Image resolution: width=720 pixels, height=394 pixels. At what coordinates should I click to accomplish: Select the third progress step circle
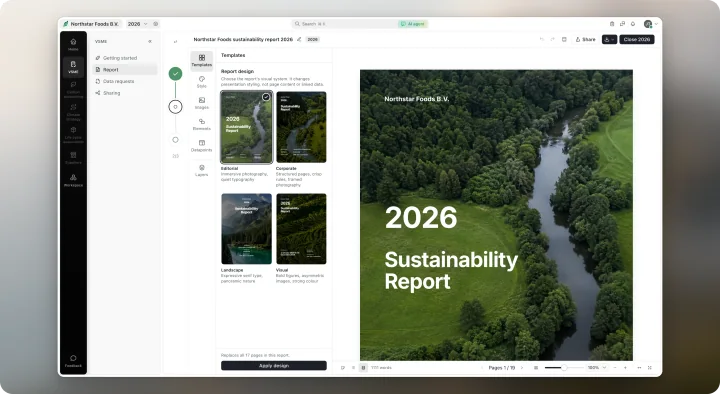point(175,140)
